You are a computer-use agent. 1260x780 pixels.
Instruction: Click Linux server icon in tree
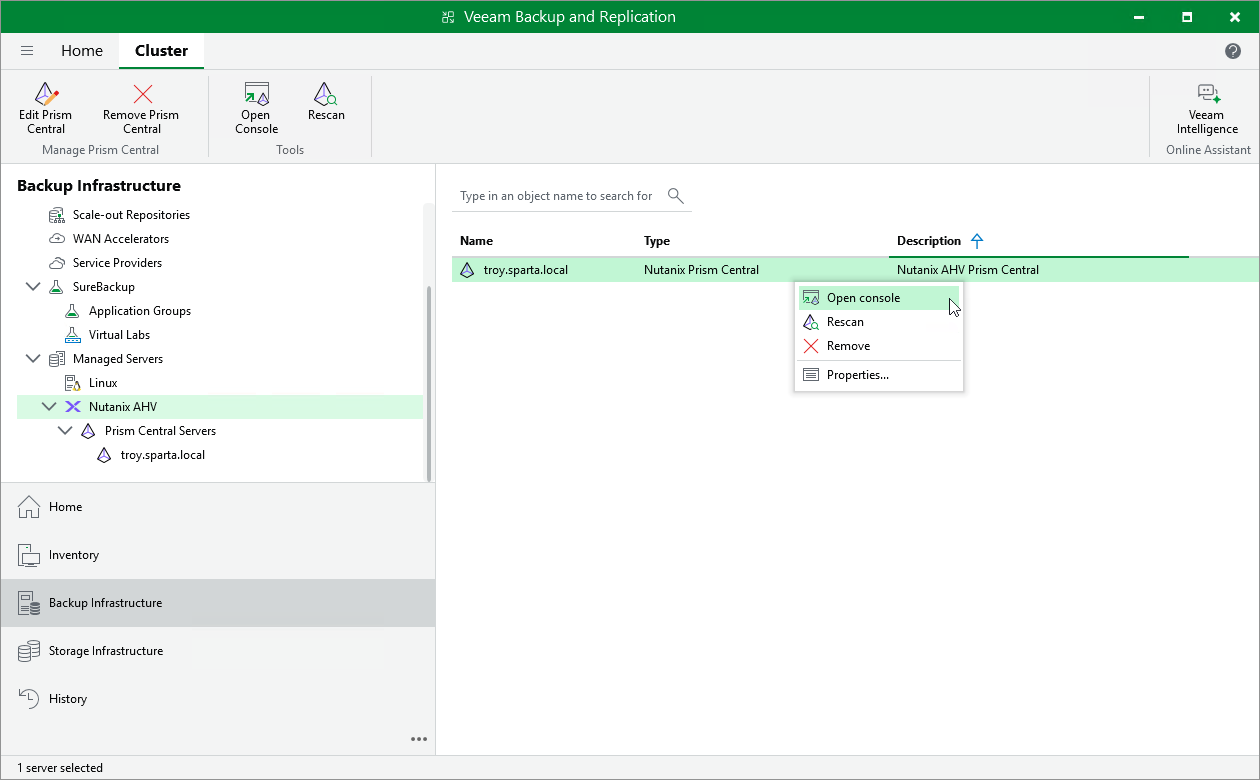point(73,383)
